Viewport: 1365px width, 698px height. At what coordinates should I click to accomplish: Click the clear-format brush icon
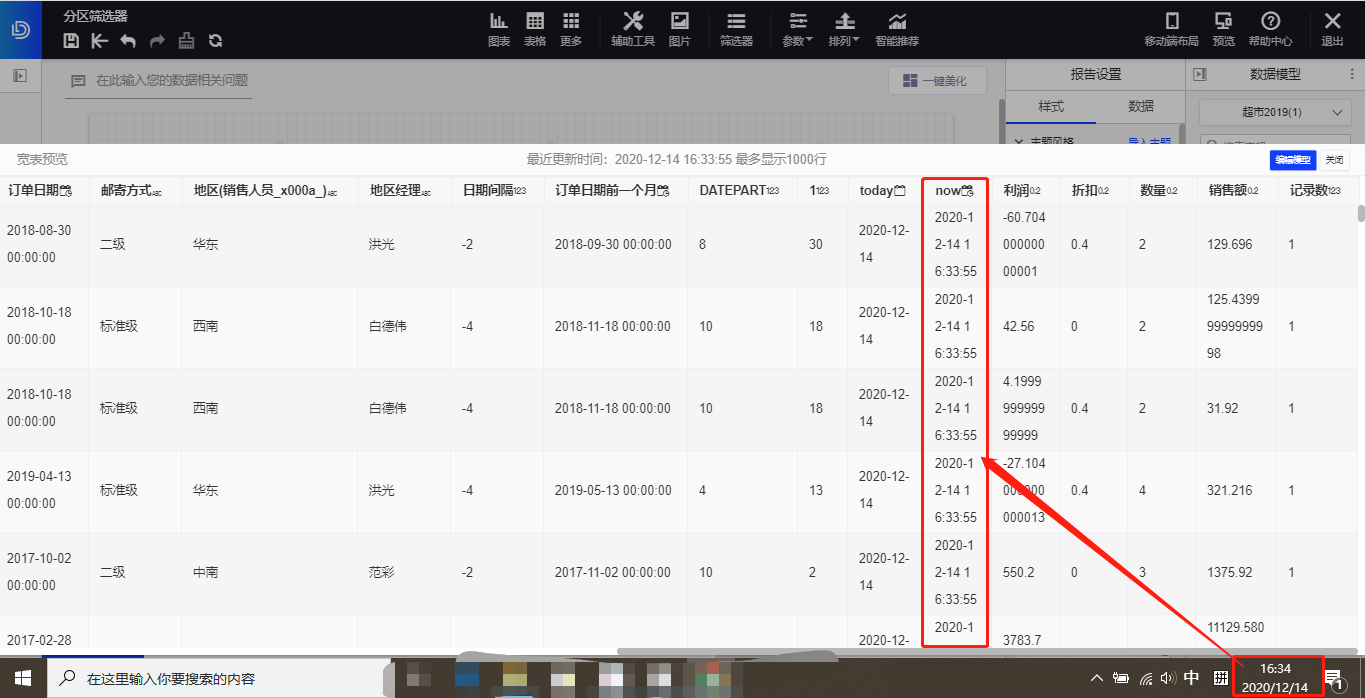tap(186, 41)
